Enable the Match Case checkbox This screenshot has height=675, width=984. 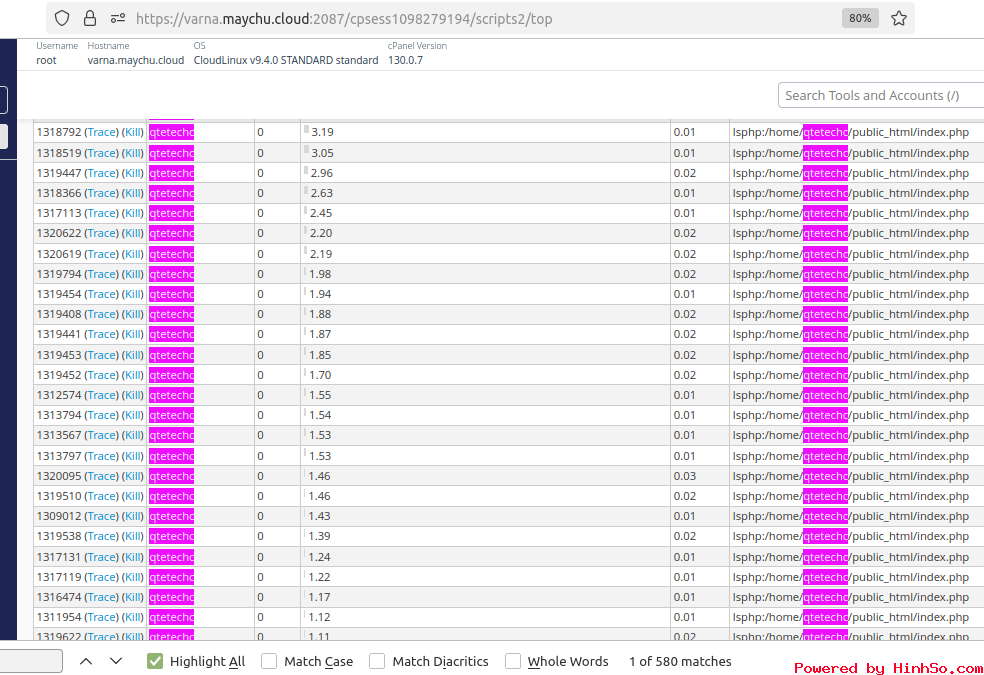pyautogui.click(x=269, y=661)
